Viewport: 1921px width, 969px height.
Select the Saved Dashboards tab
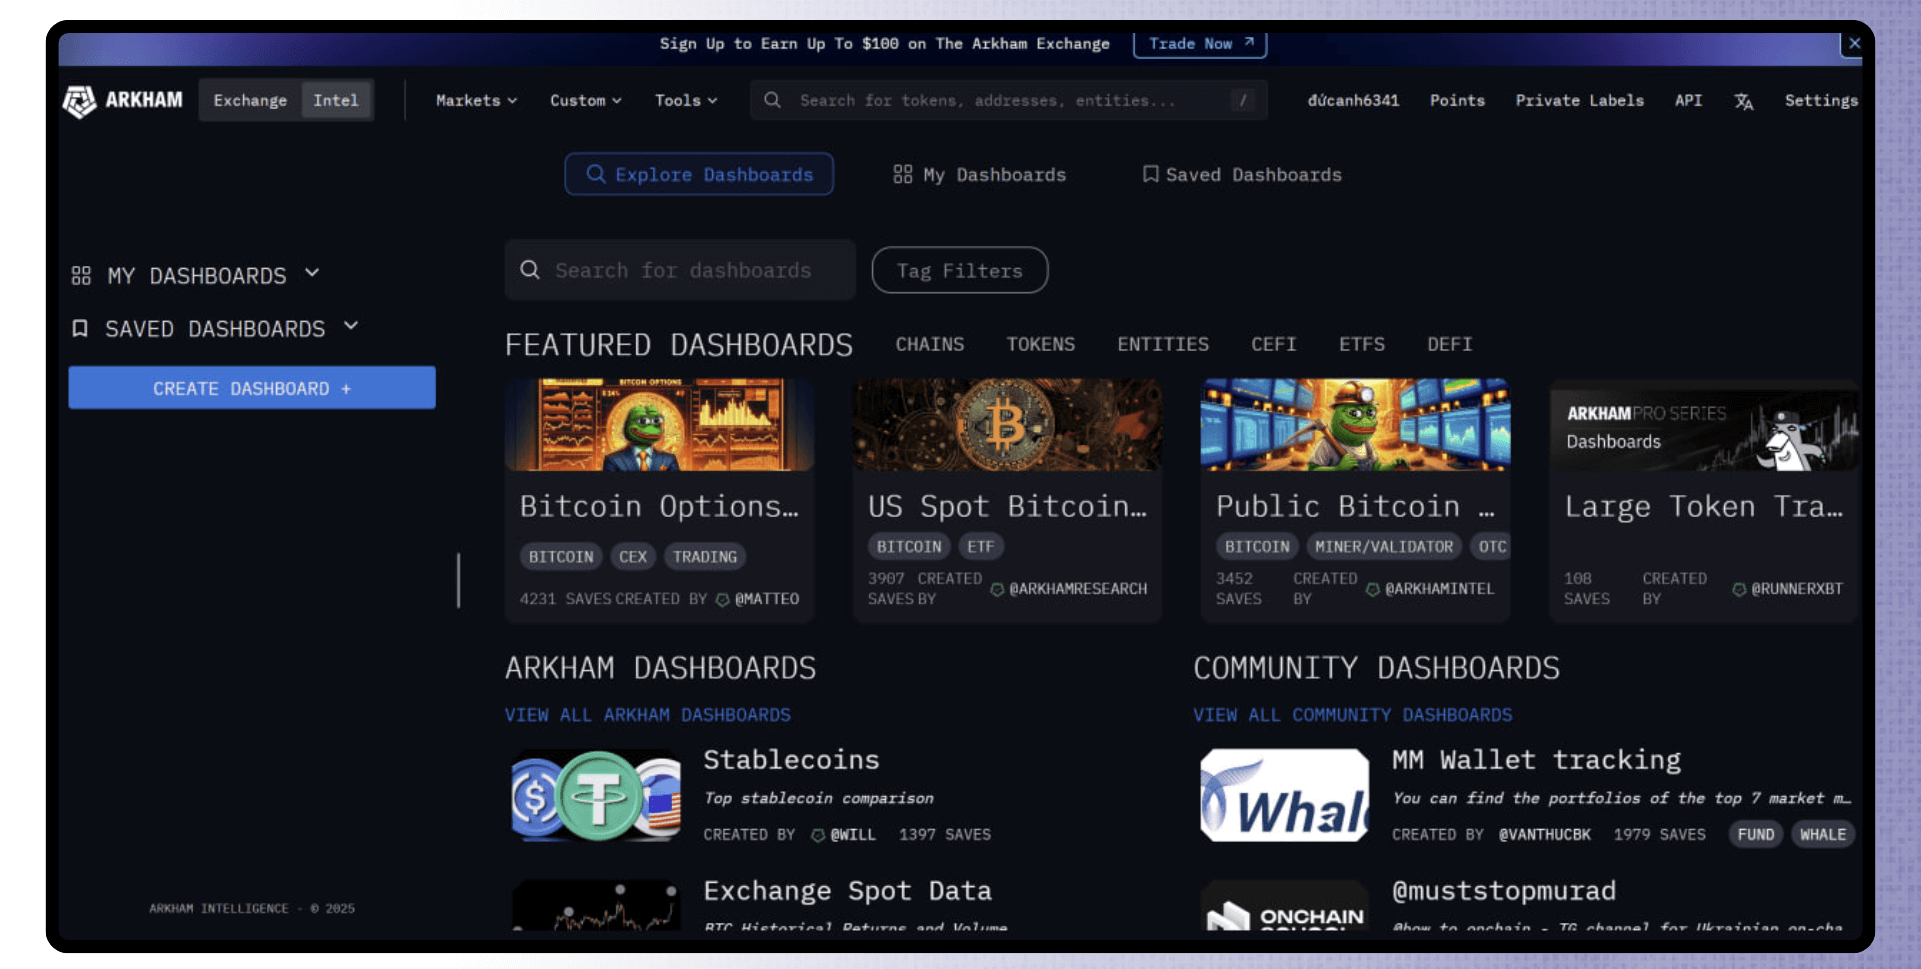(x=1242, y=174)
